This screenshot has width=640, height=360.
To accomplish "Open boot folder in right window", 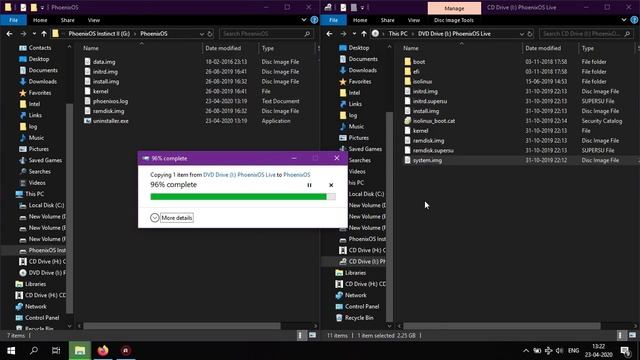I will click(419, 62).
